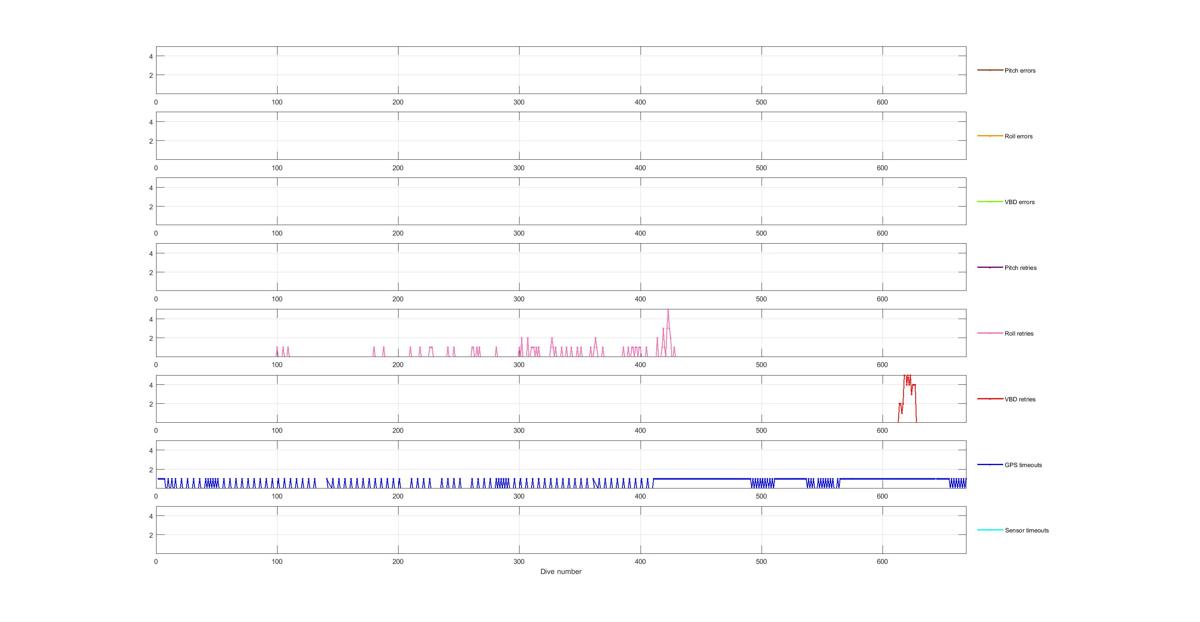The height and width of the screenshot is (622, 1200).
Task: Click the 500 tick under Roll retries plot
Action: tap(761, 364)
